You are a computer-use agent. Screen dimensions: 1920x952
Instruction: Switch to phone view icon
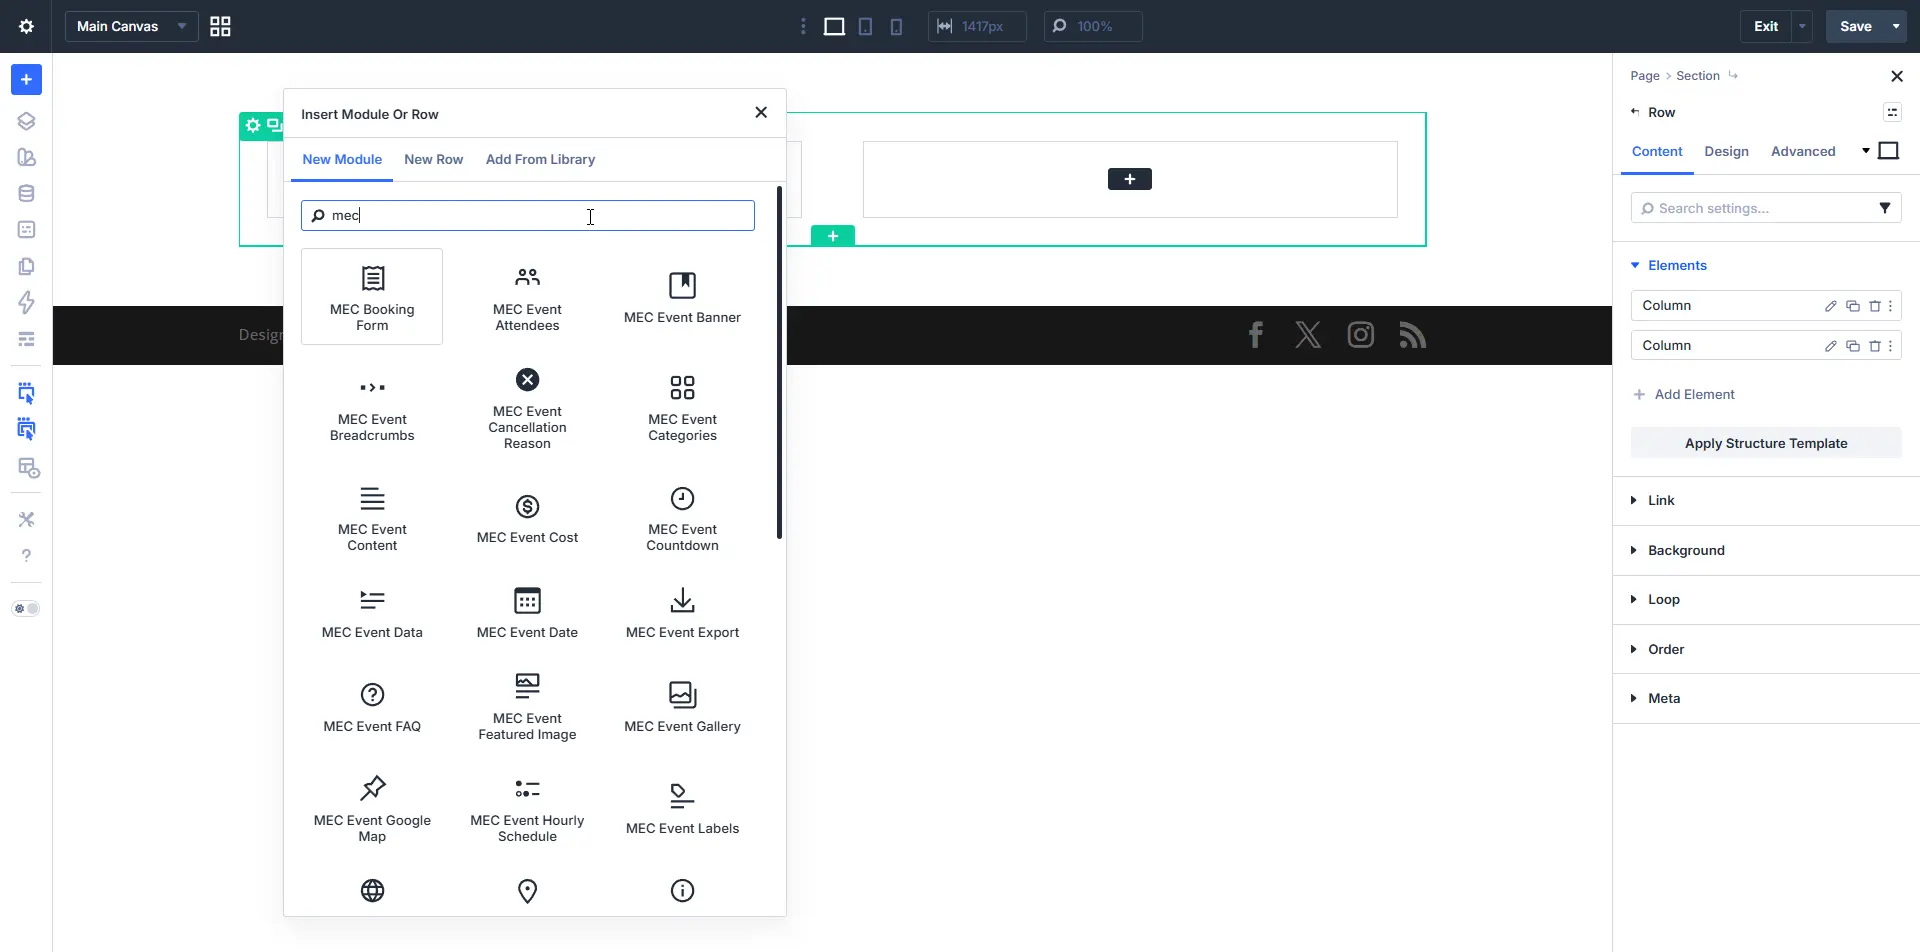896,26
